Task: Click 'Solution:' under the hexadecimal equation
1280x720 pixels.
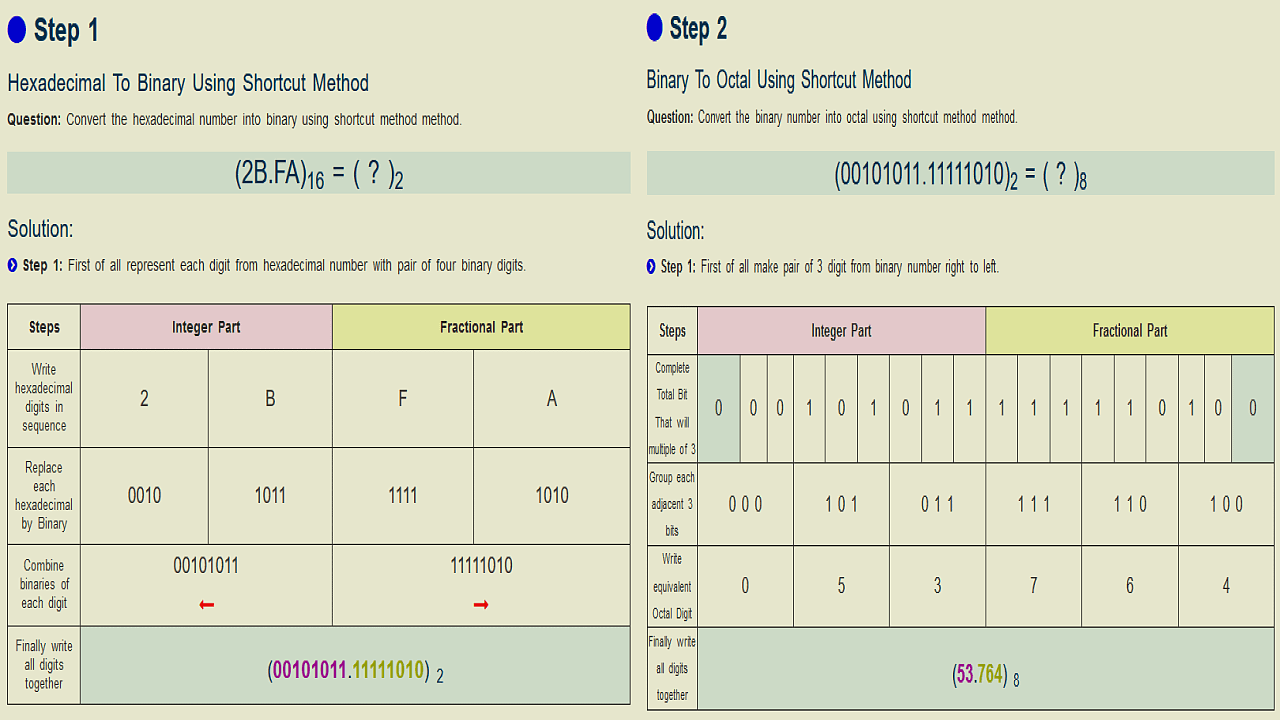Action: [40, 229]
